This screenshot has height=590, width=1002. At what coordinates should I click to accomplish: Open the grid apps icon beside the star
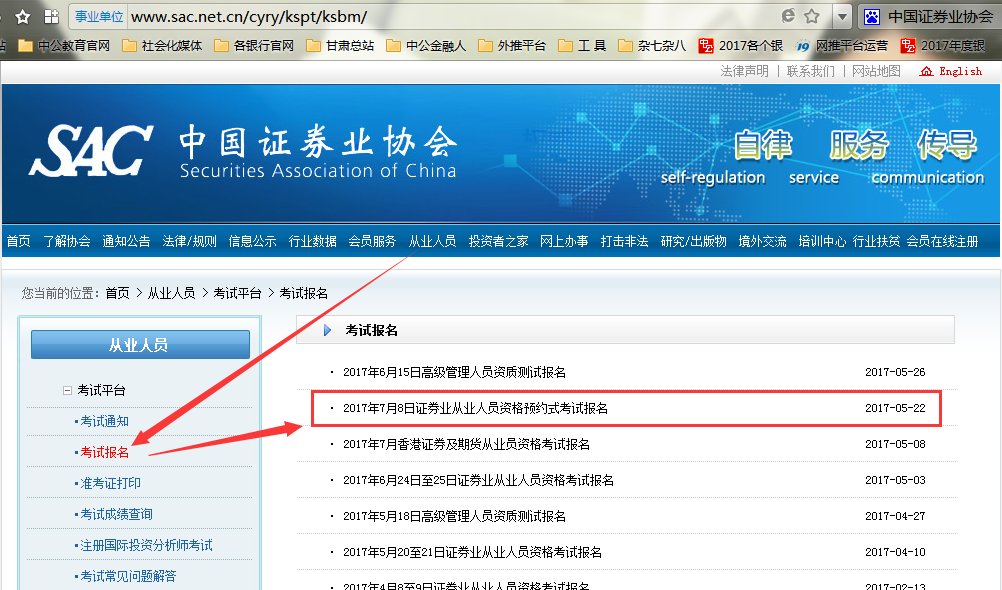[x=52, y=17]
